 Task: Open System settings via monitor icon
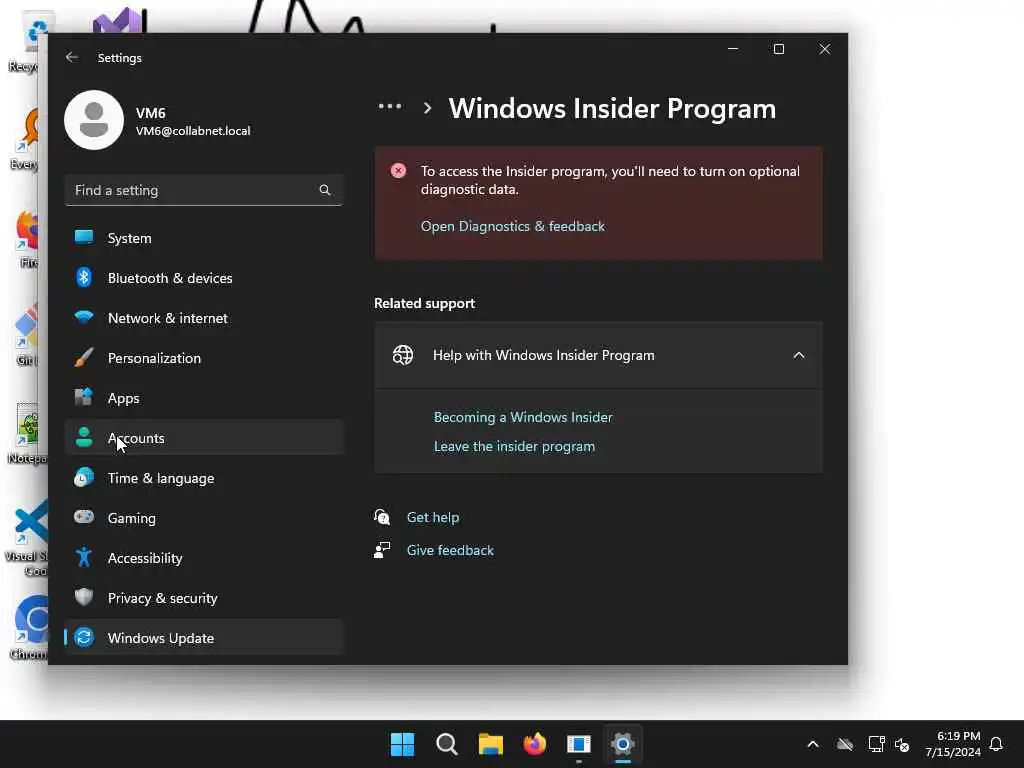pyautogui.click(x=84, y=237)
